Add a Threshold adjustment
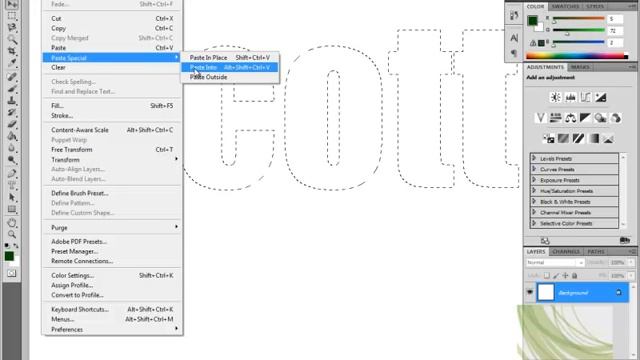The height and width of the screenshot is (360, 640). pyautogui.click(x=578, y=139)
